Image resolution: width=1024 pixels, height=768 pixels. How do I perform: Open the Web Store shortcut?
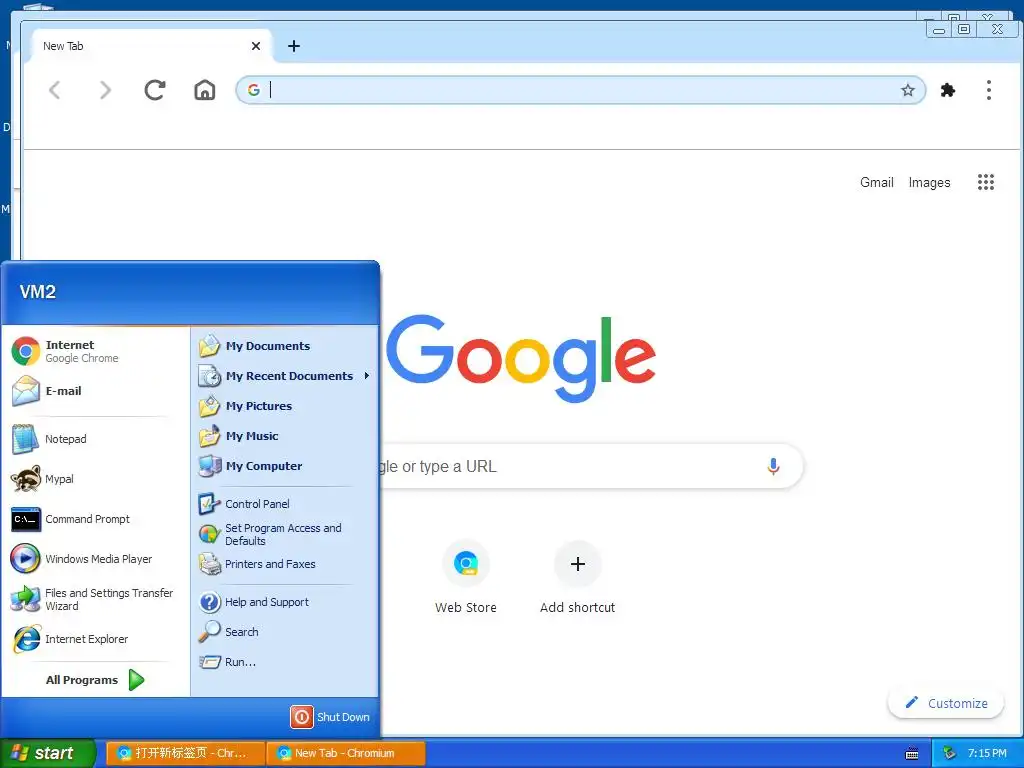(466, 577)
